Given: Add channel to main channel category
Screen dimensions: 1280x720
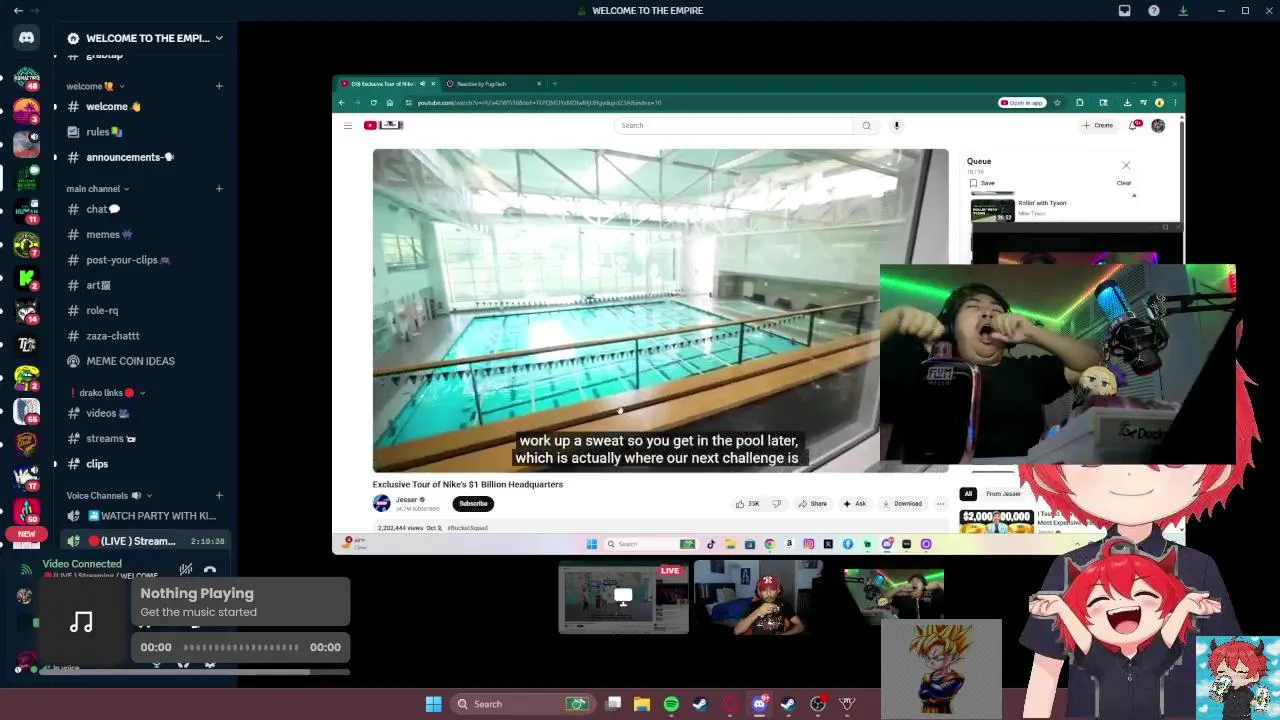Looking at the screenshot, I should pyautogui.click(x=219, y=188).
